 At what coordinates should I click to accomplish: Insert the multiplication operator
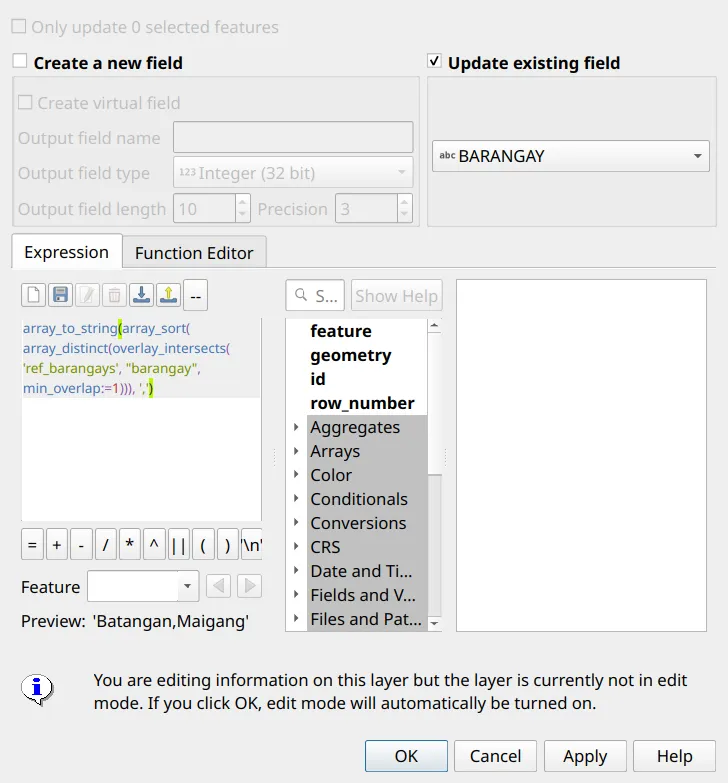point(130,544)
